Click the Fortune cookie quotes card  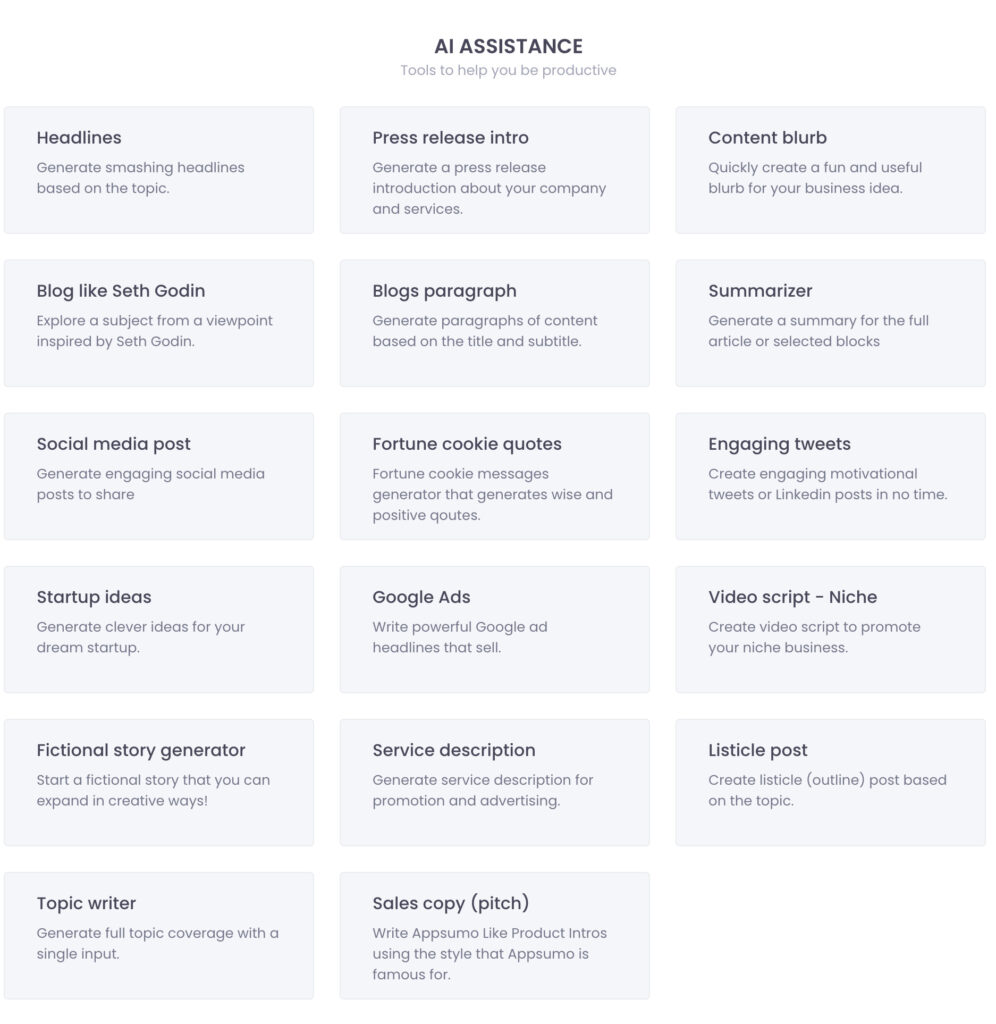click(495, 475)
